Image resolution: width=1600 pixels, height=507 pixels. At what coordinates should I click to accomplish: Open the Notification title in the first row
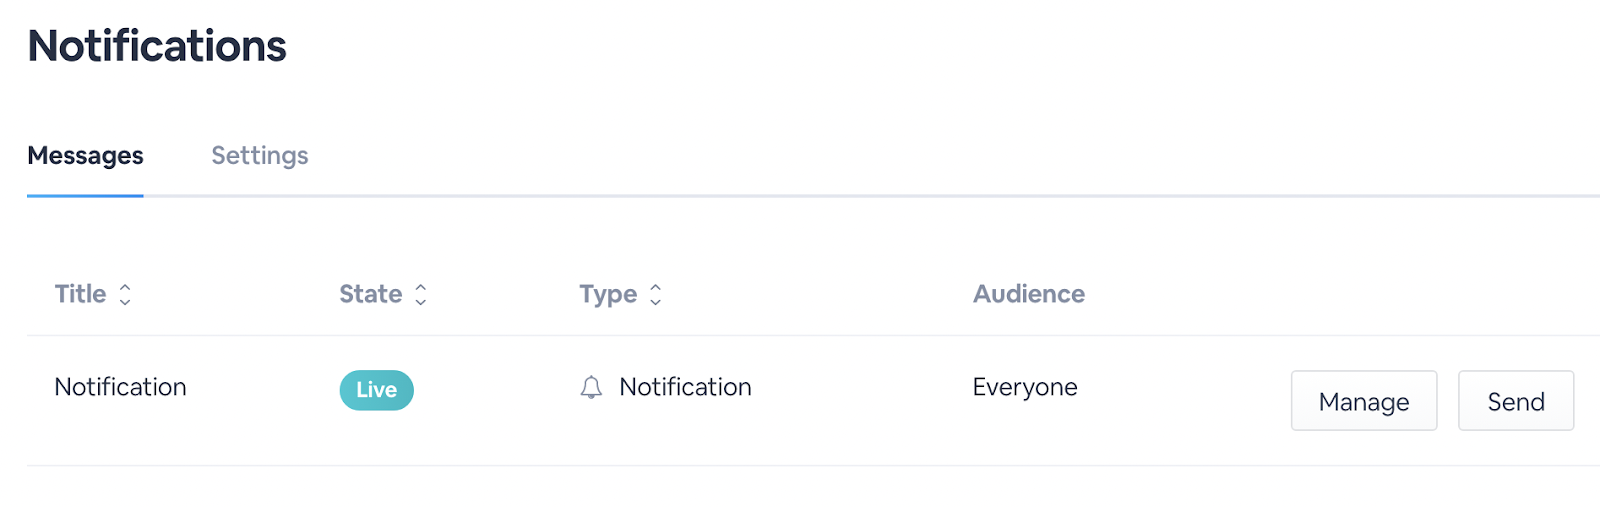(x=120, y=387)
